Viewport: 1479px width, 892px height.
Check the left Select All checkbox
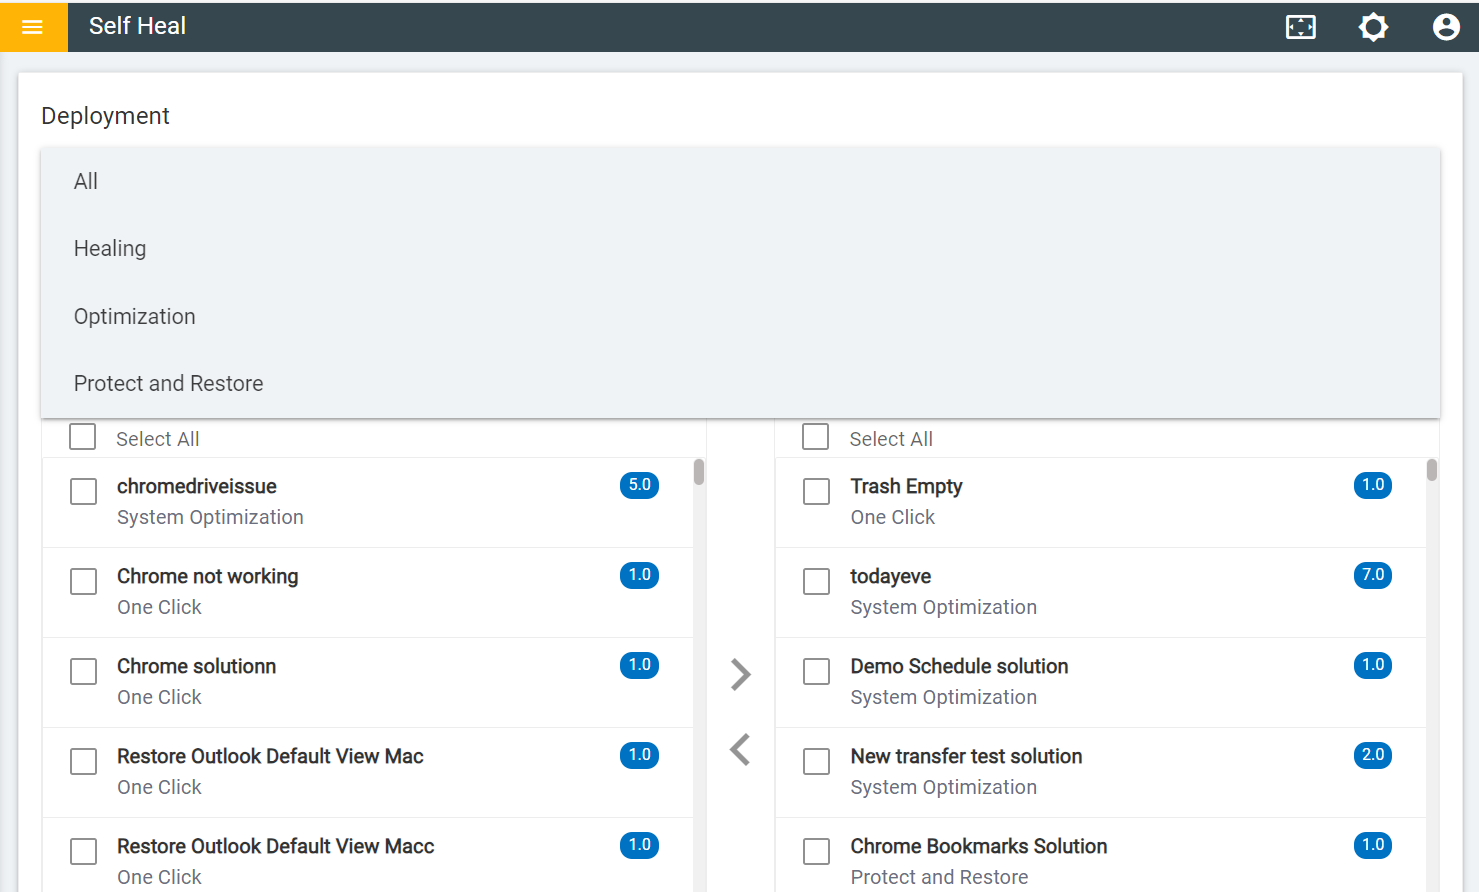[83, 437]
